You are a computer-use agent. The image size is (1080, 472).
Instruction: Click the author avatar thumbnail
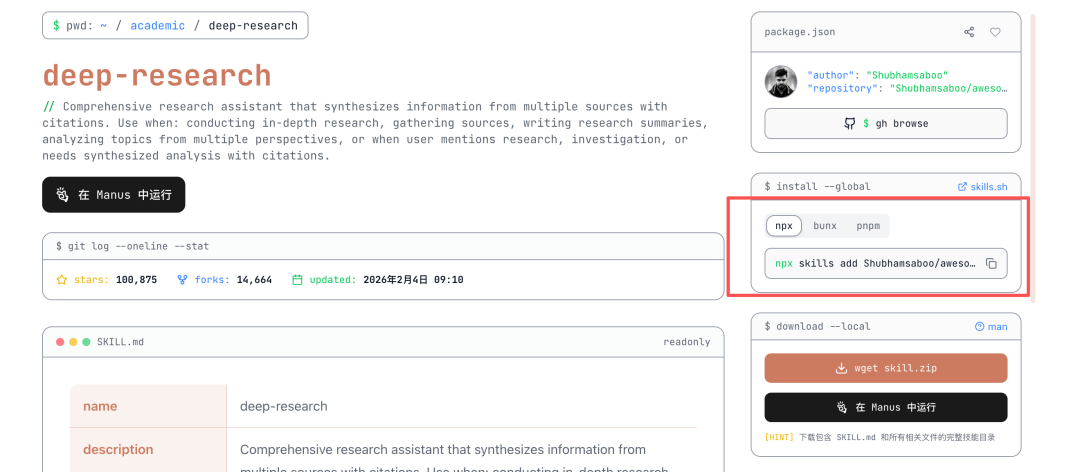point(781,82)
